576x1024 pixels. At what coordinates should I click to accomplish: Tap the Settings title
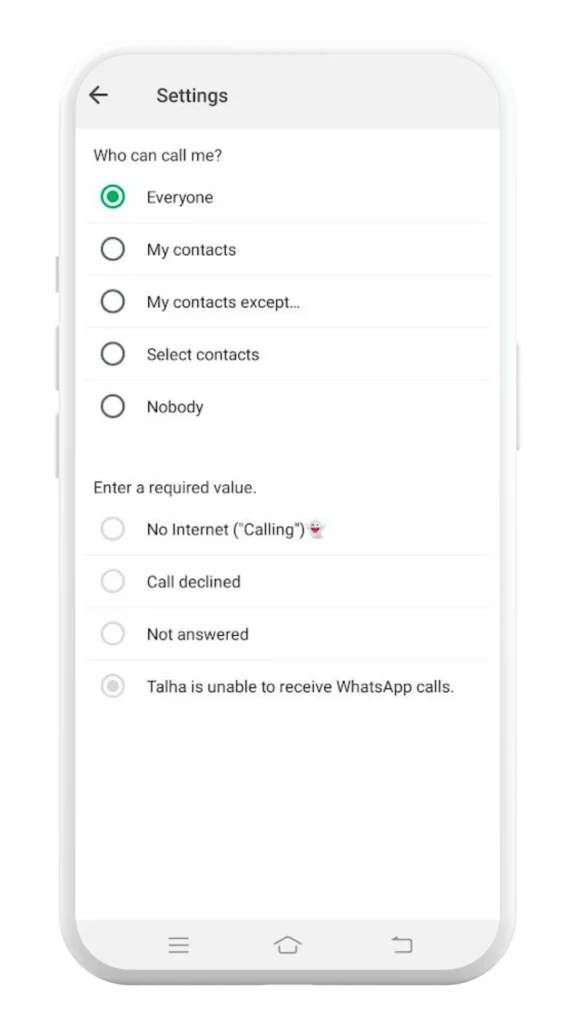click(192, 95)
